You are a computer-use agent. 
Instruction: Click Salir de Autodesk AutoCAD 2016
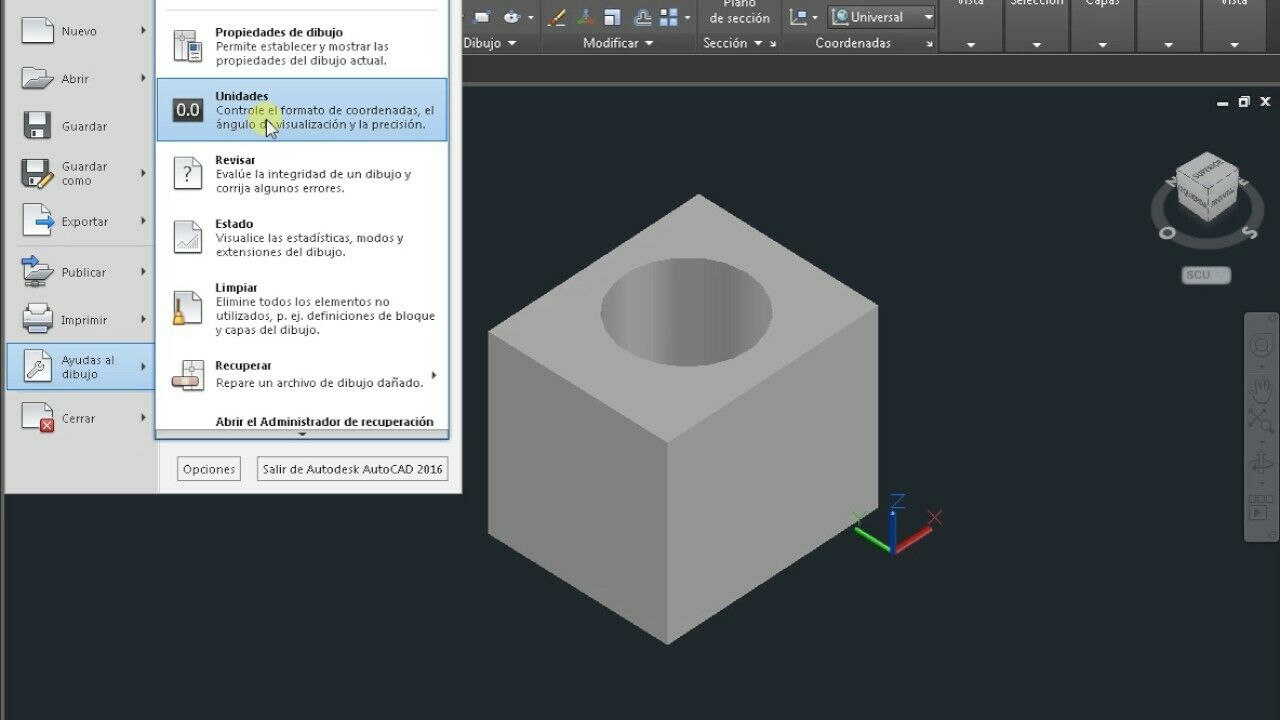point(352,469)
